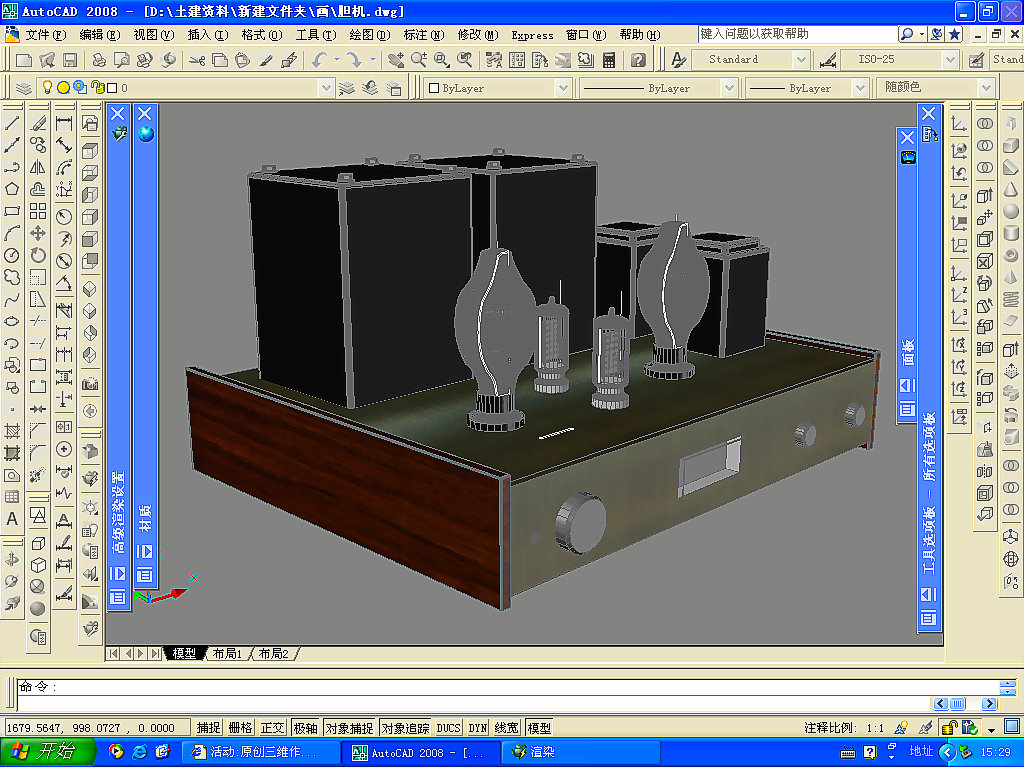Open the 编辑(E) menu
Screen dimensions: 1024x768
[x=99, y=35]
